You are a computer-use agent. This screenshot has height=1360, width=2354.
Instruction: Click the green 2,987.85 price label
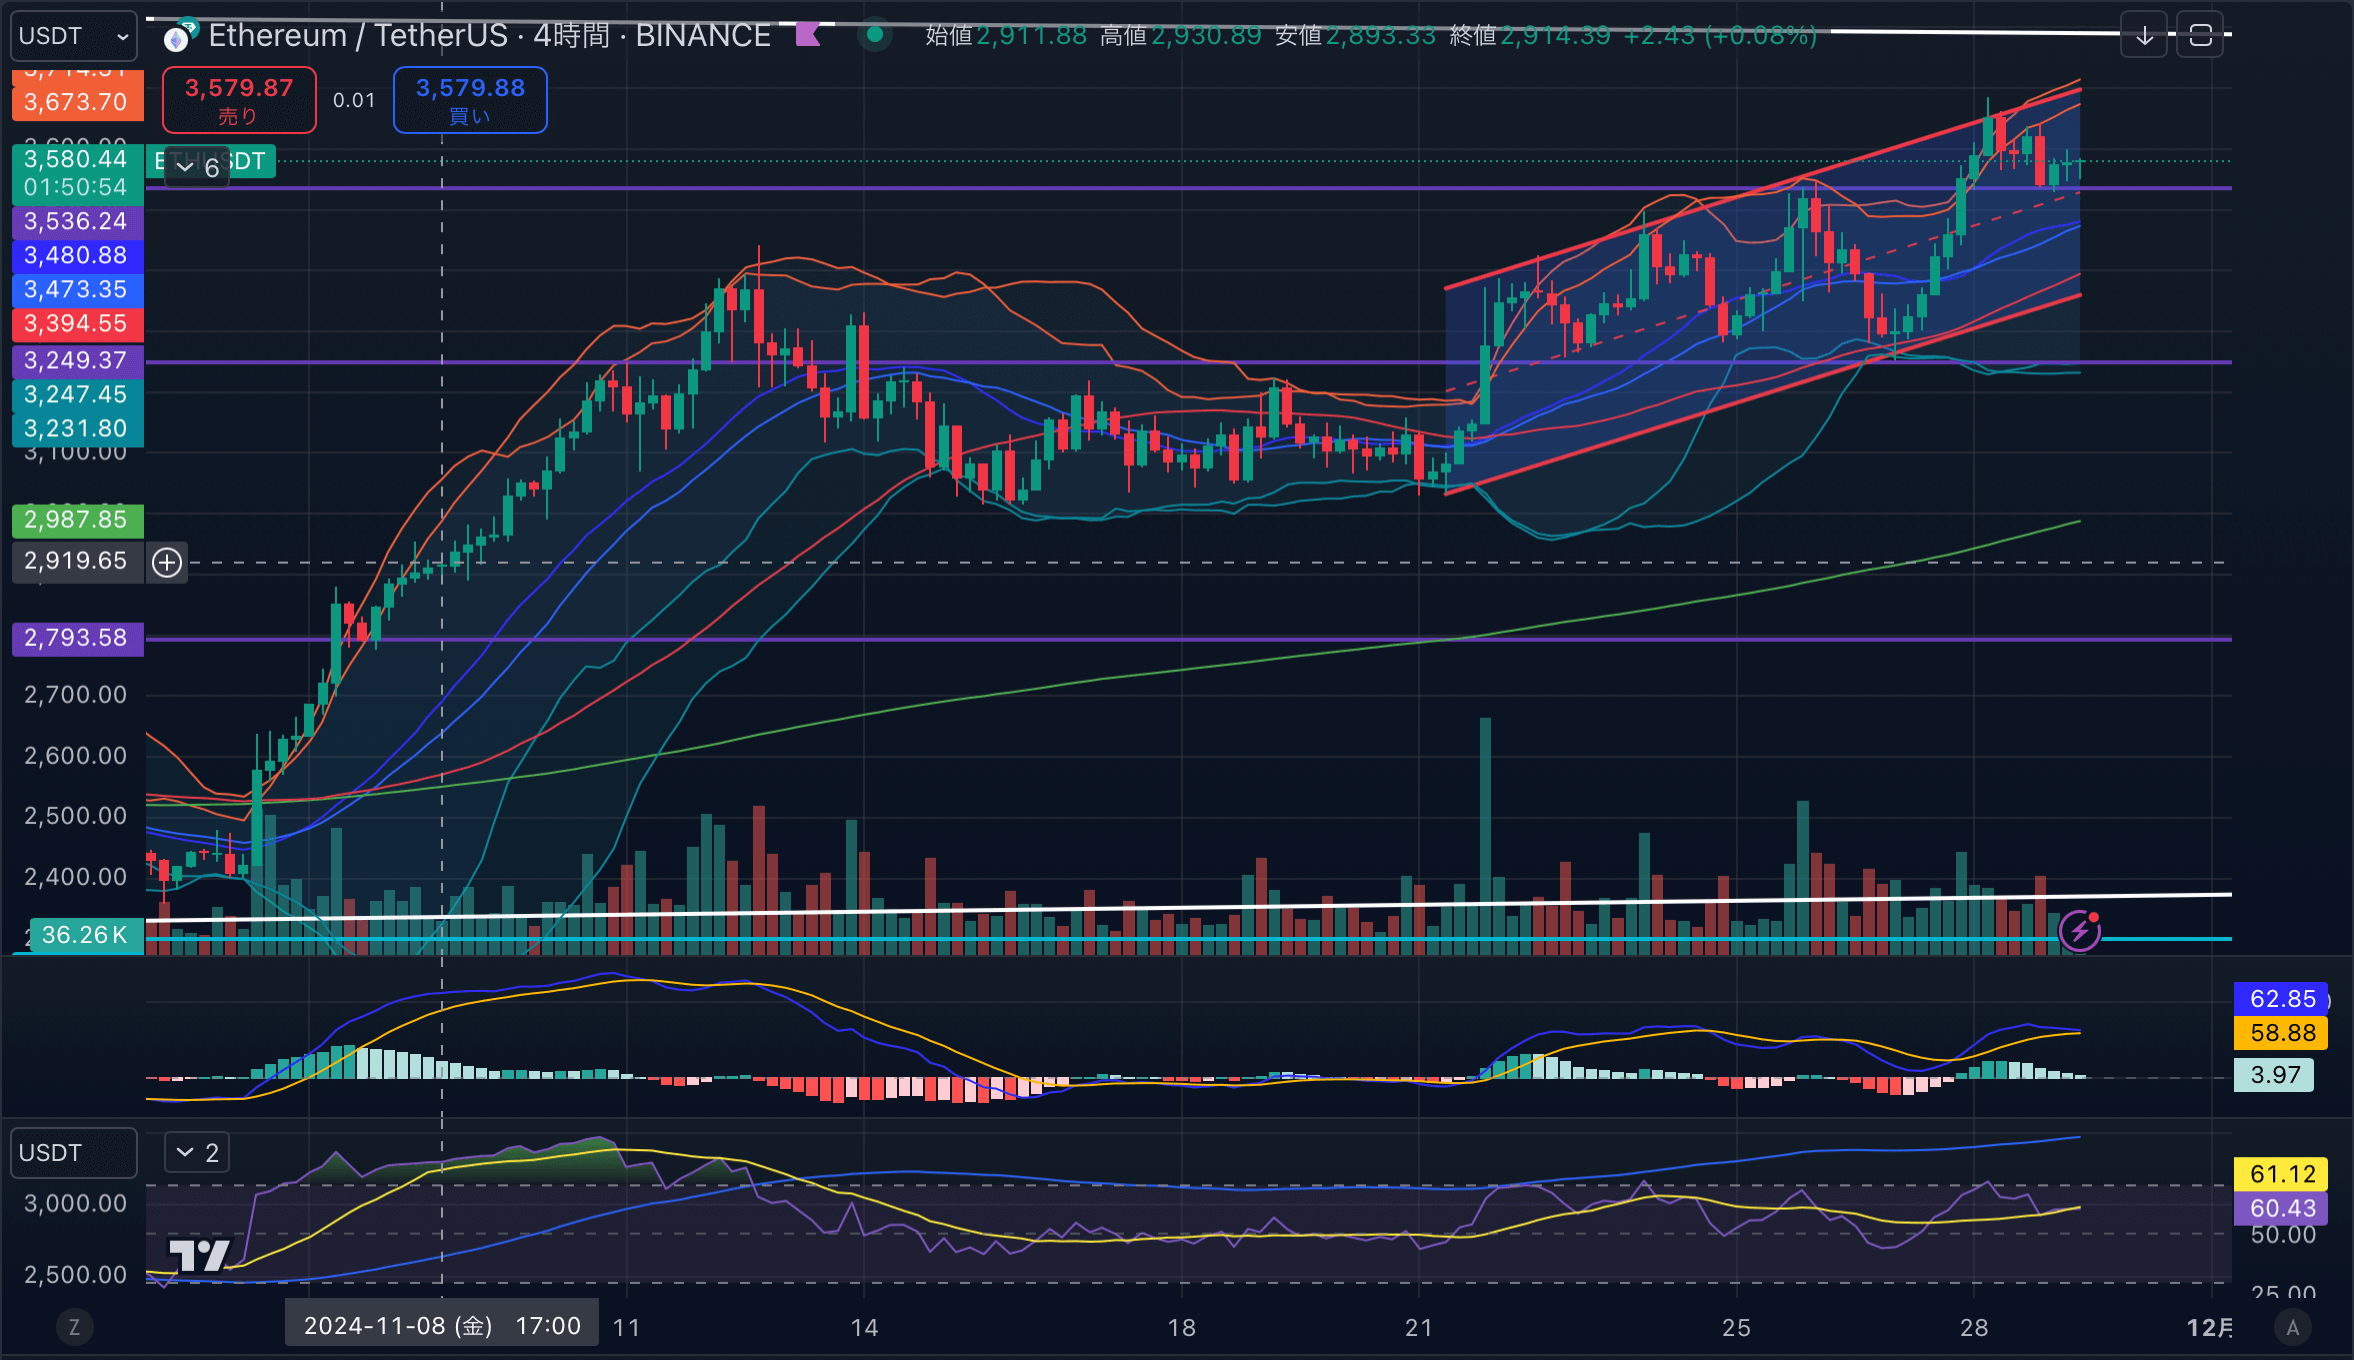77,520
